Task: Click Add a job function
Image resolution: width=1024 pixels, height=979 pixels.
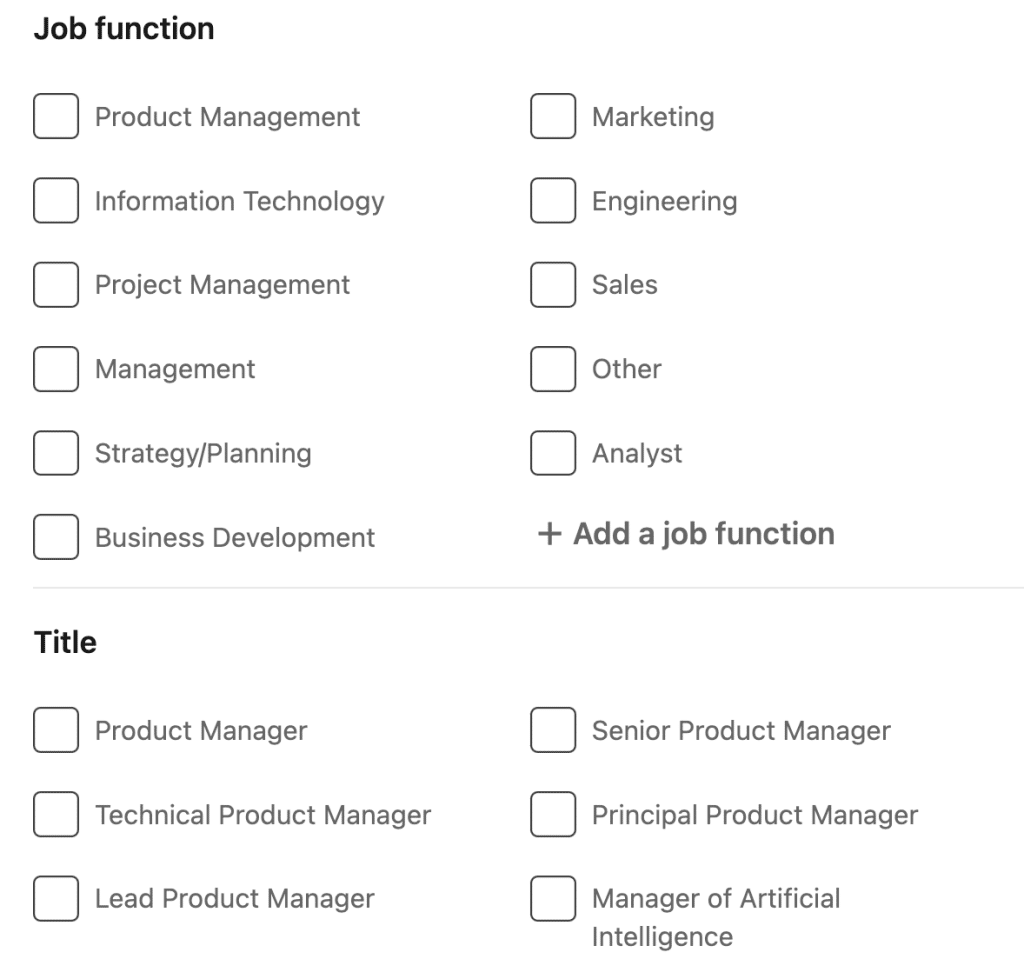Action: pos(703,534)
